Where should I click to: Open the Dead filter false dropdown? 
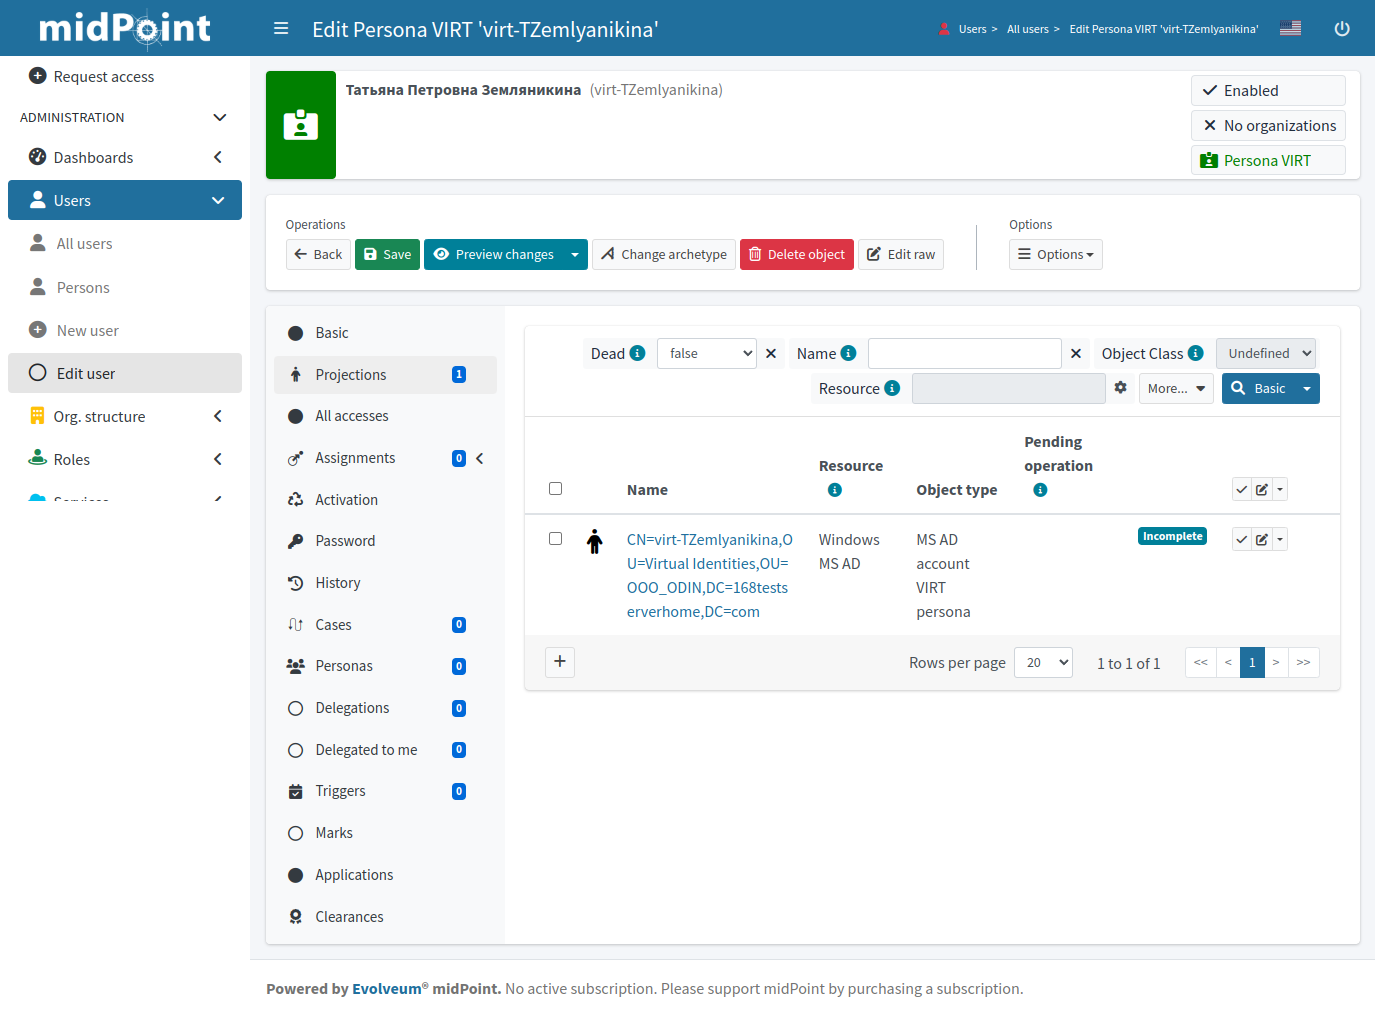click(x=707, y=353)
